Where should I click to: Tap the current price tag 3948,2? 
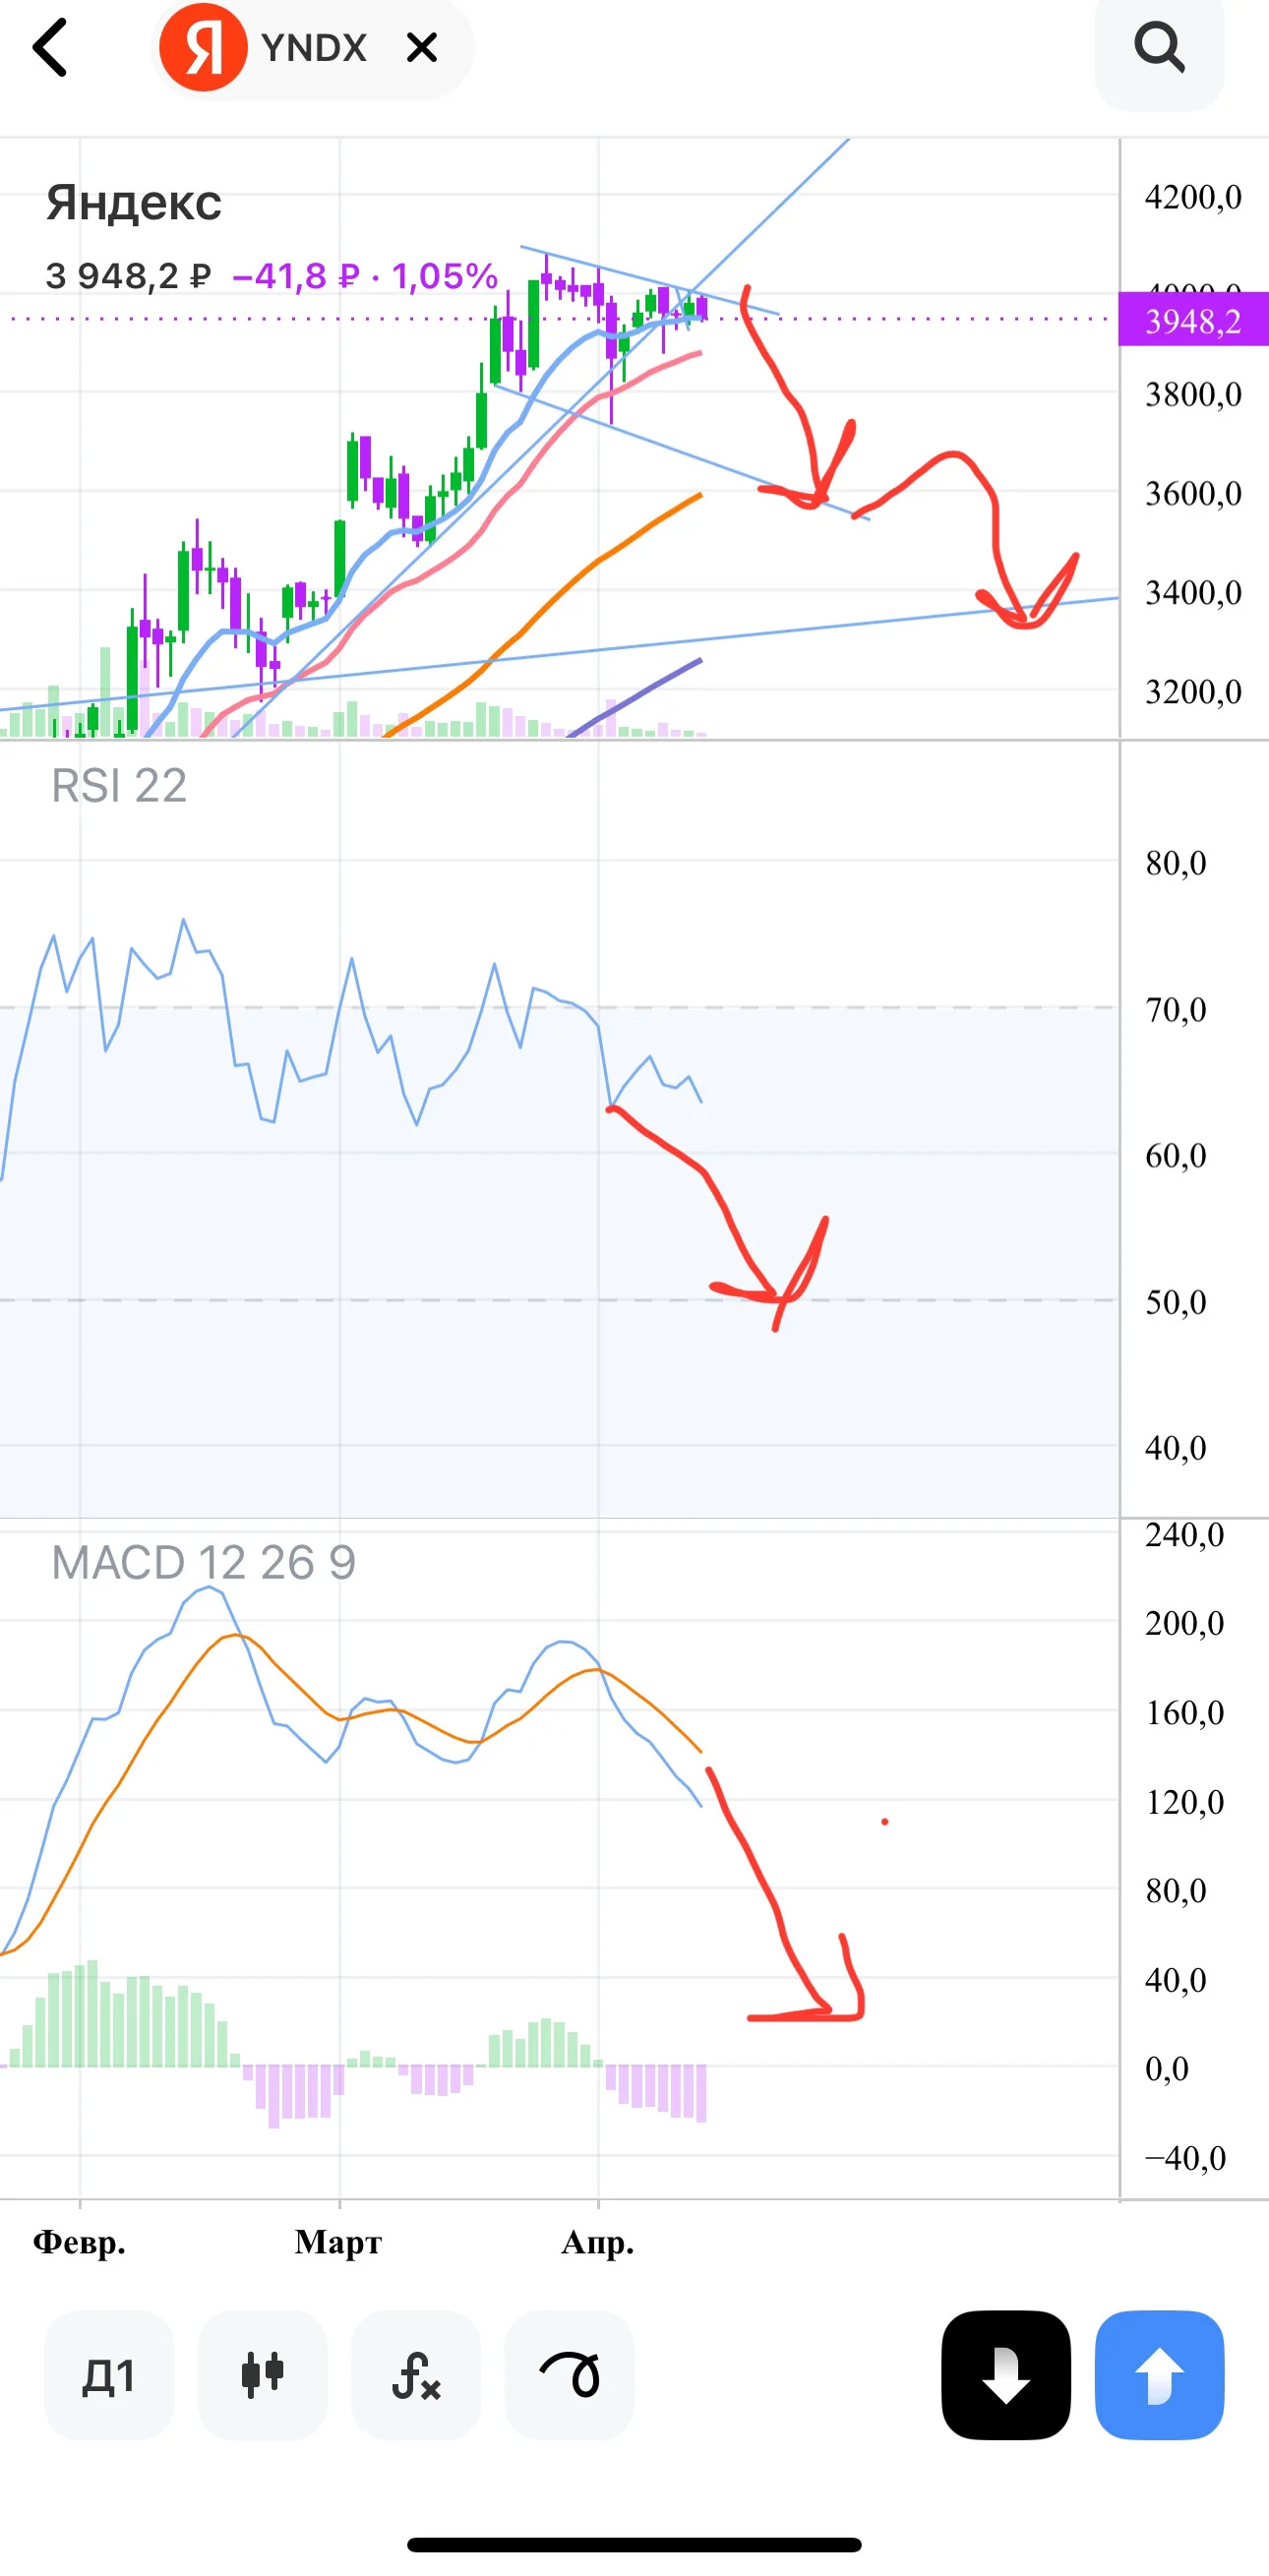coord(1193,320)
